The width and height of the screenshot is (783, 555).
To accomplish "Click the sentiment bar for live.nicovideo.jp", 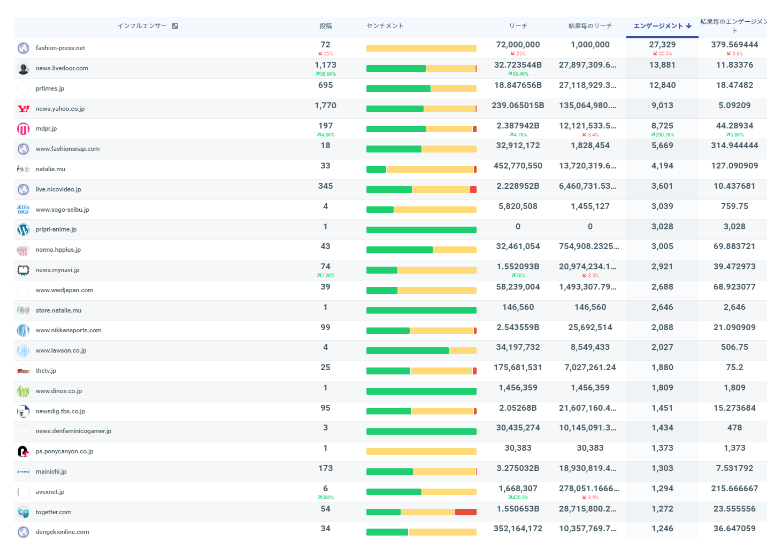I will tap(421, 190).
